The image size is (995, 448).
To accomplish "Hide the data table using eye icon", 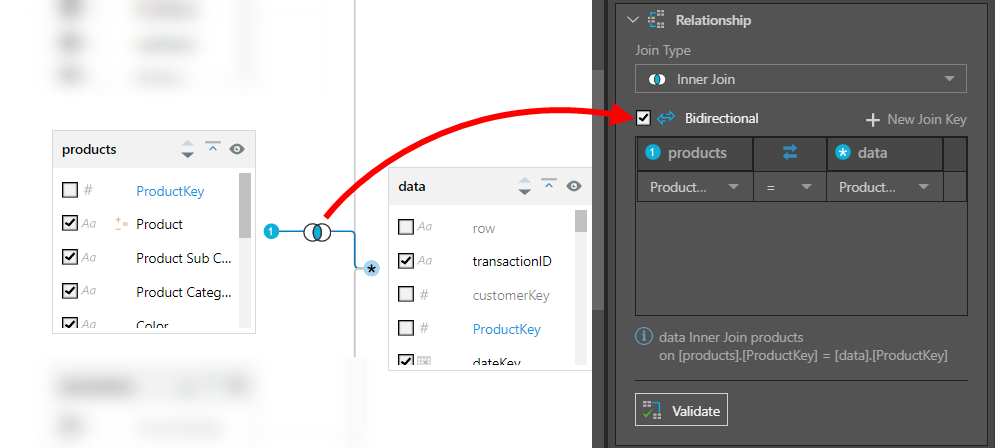I will click(x=574, y=186).
